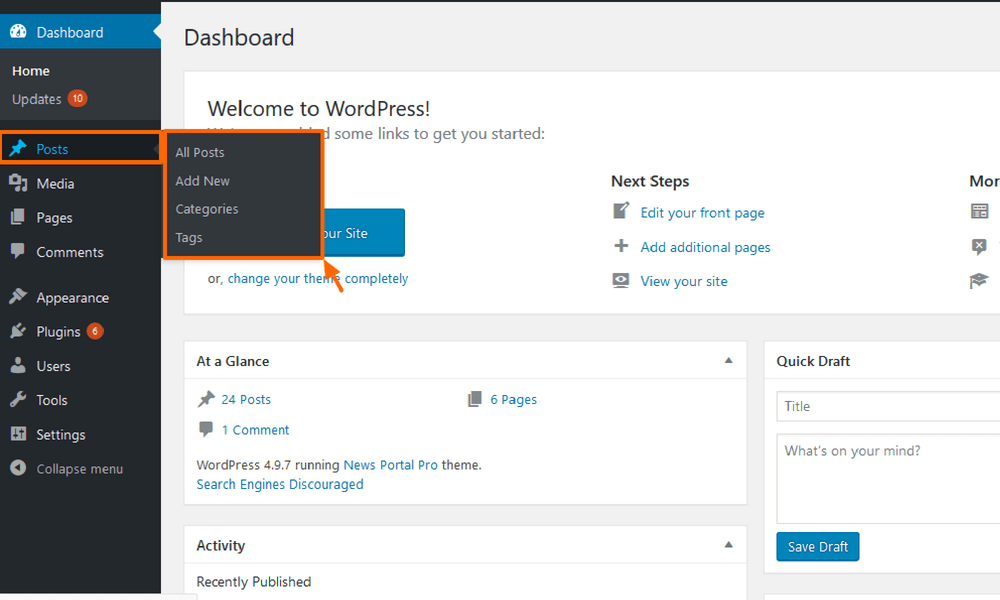Click the Plugins plug icon

pyautogui.click(x=18, y=332)
